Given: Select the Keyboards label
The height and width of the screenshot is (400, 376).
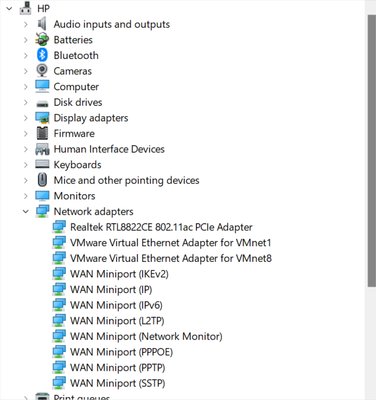Looking at the screenshot, I should tap(77, 165).
